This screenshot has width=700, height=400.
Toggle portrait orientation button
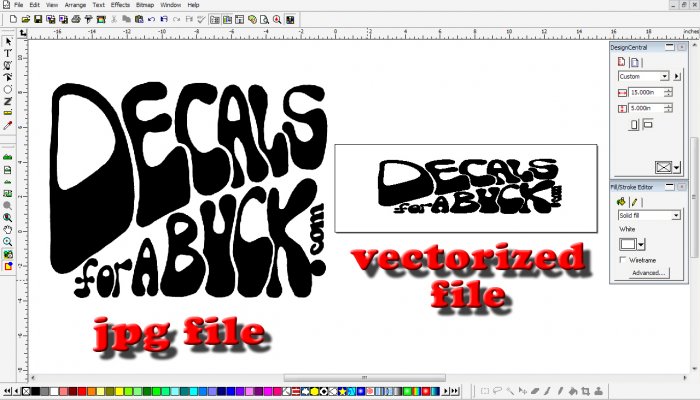tap(634, 125)
